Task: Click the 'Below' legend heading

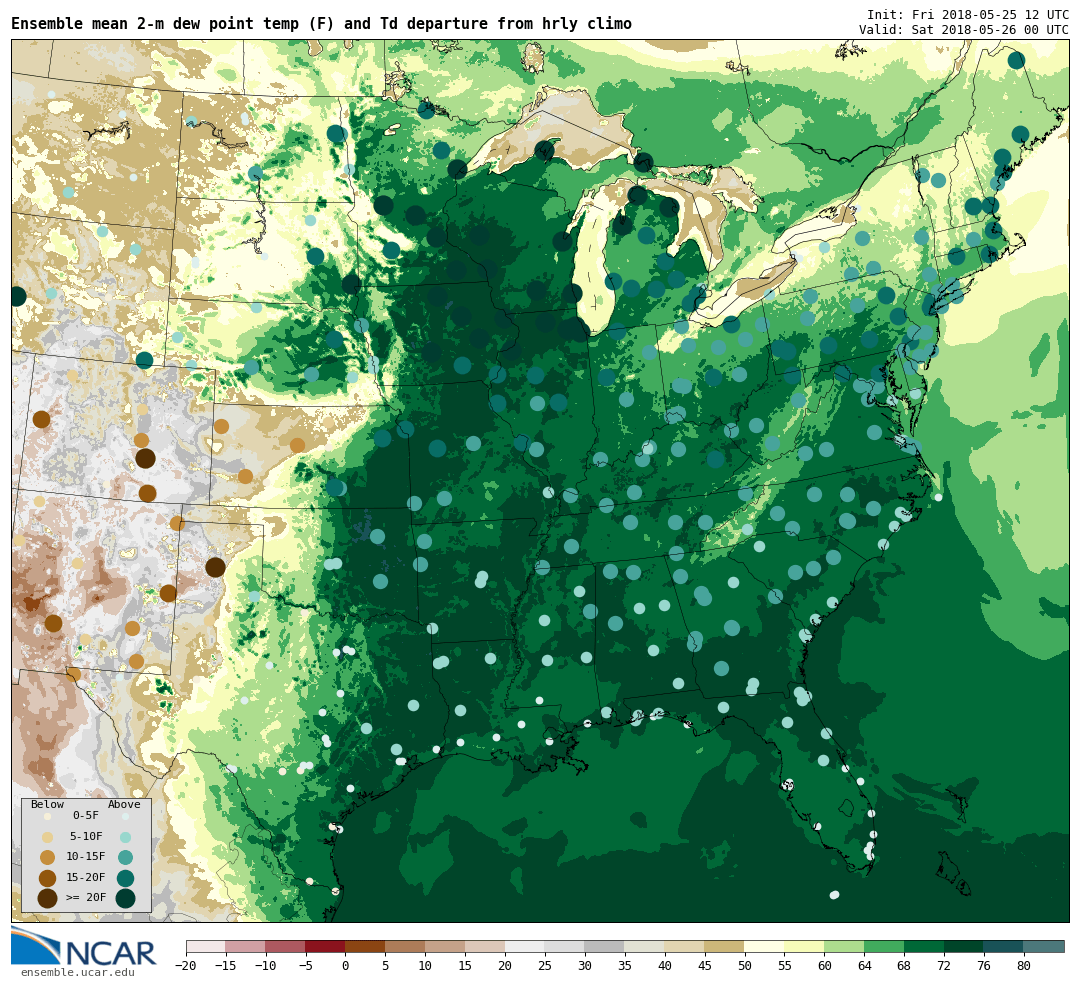Action: click(48, 805)
